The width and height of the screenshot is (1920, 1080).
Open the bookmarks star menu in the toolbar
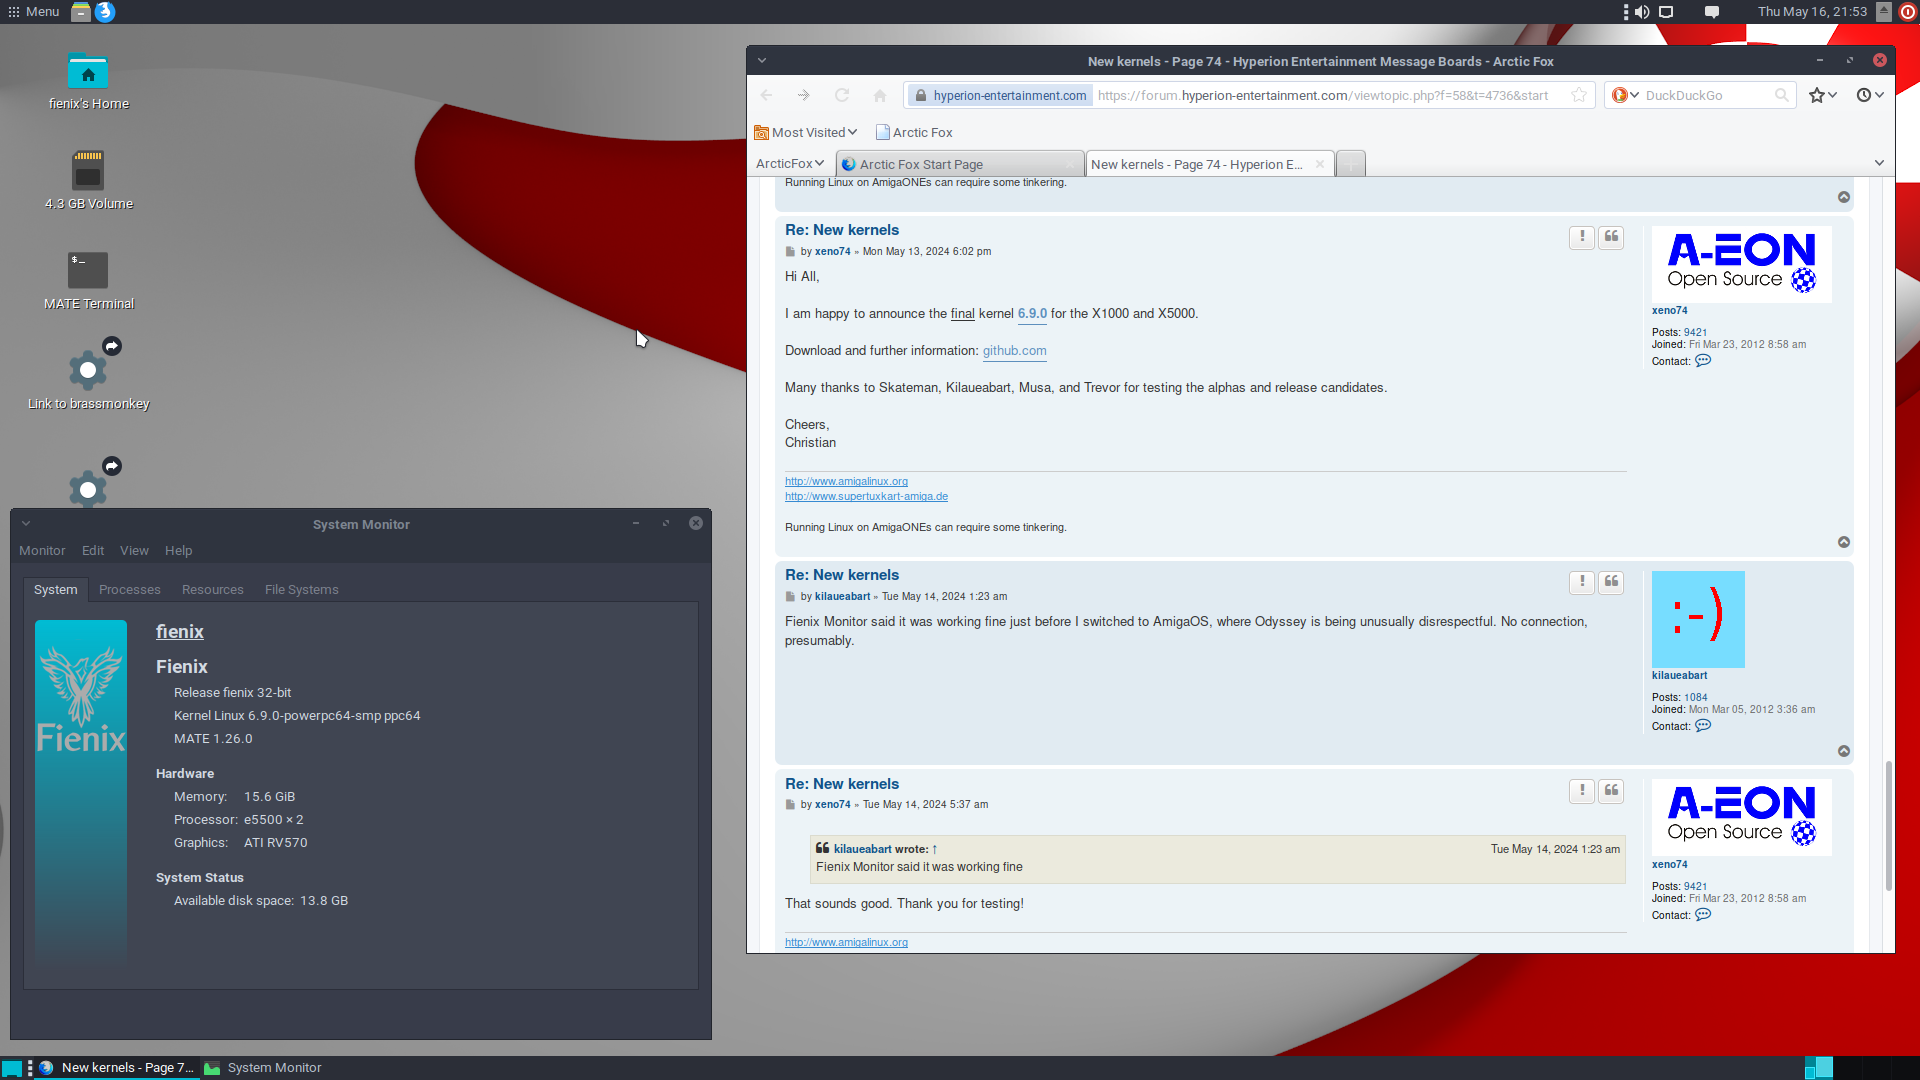(1823, 95)
